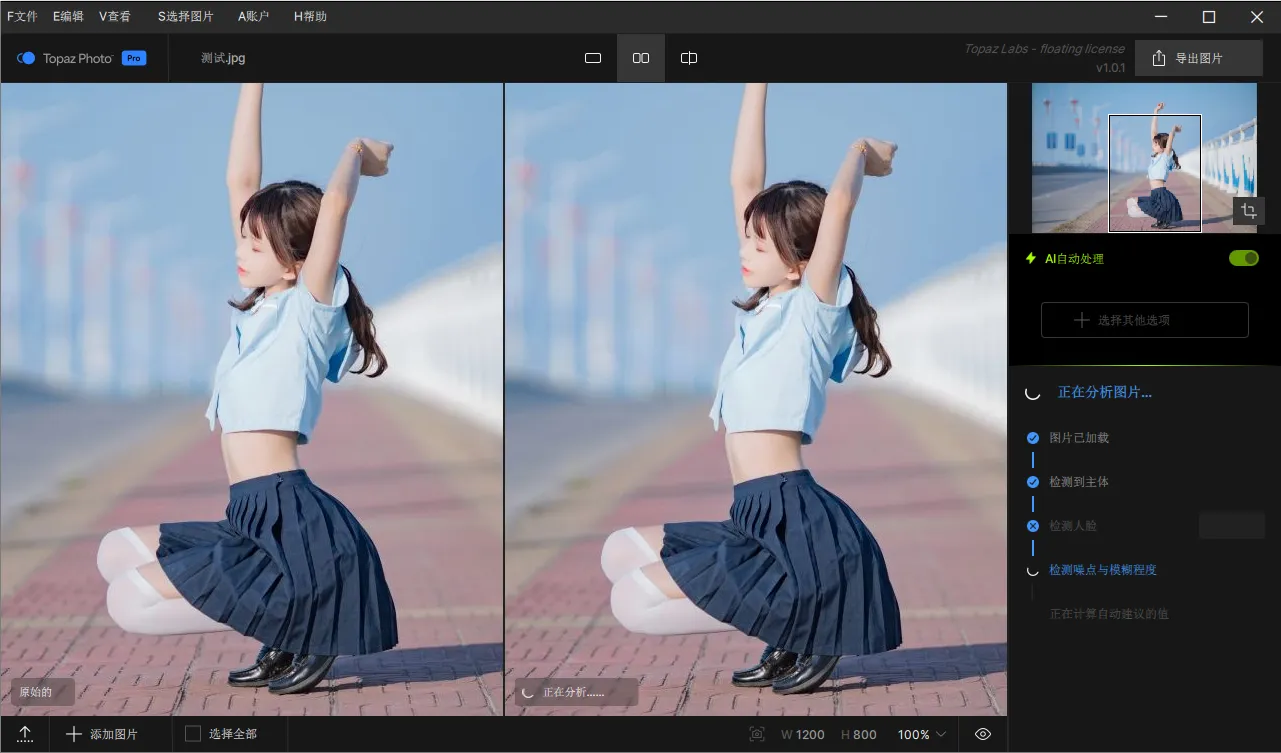This screenshot has width=1281, height=753.
Task: Click the 添加图片 button
Action: coord(102,734)
